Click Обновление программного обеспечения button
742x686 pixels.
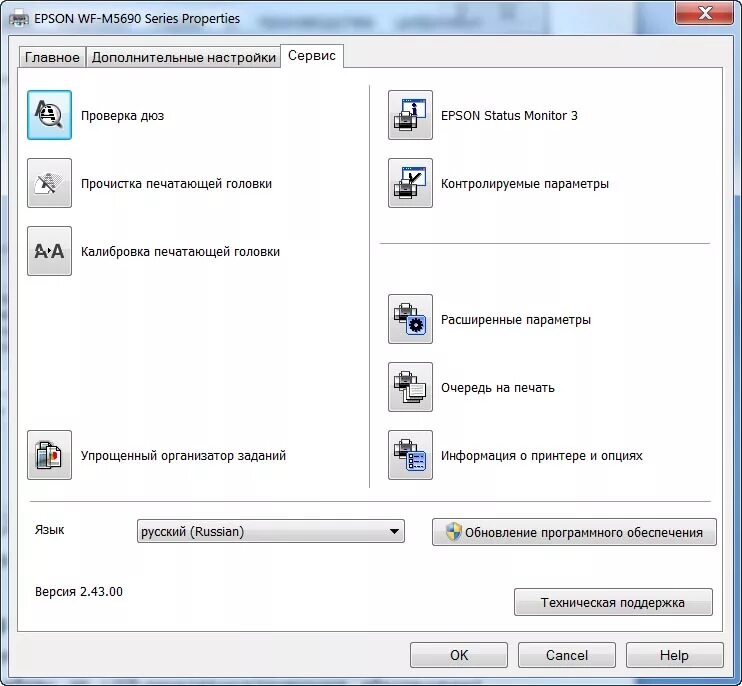click(574, 532)
